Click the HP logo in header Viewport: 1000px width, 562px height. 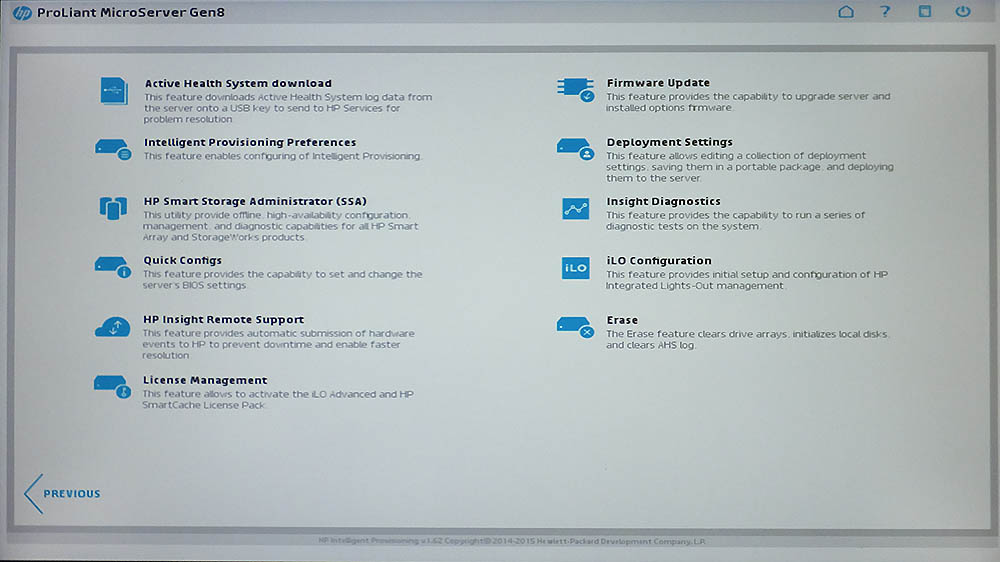pyautogui.click(x=22, y=13)
